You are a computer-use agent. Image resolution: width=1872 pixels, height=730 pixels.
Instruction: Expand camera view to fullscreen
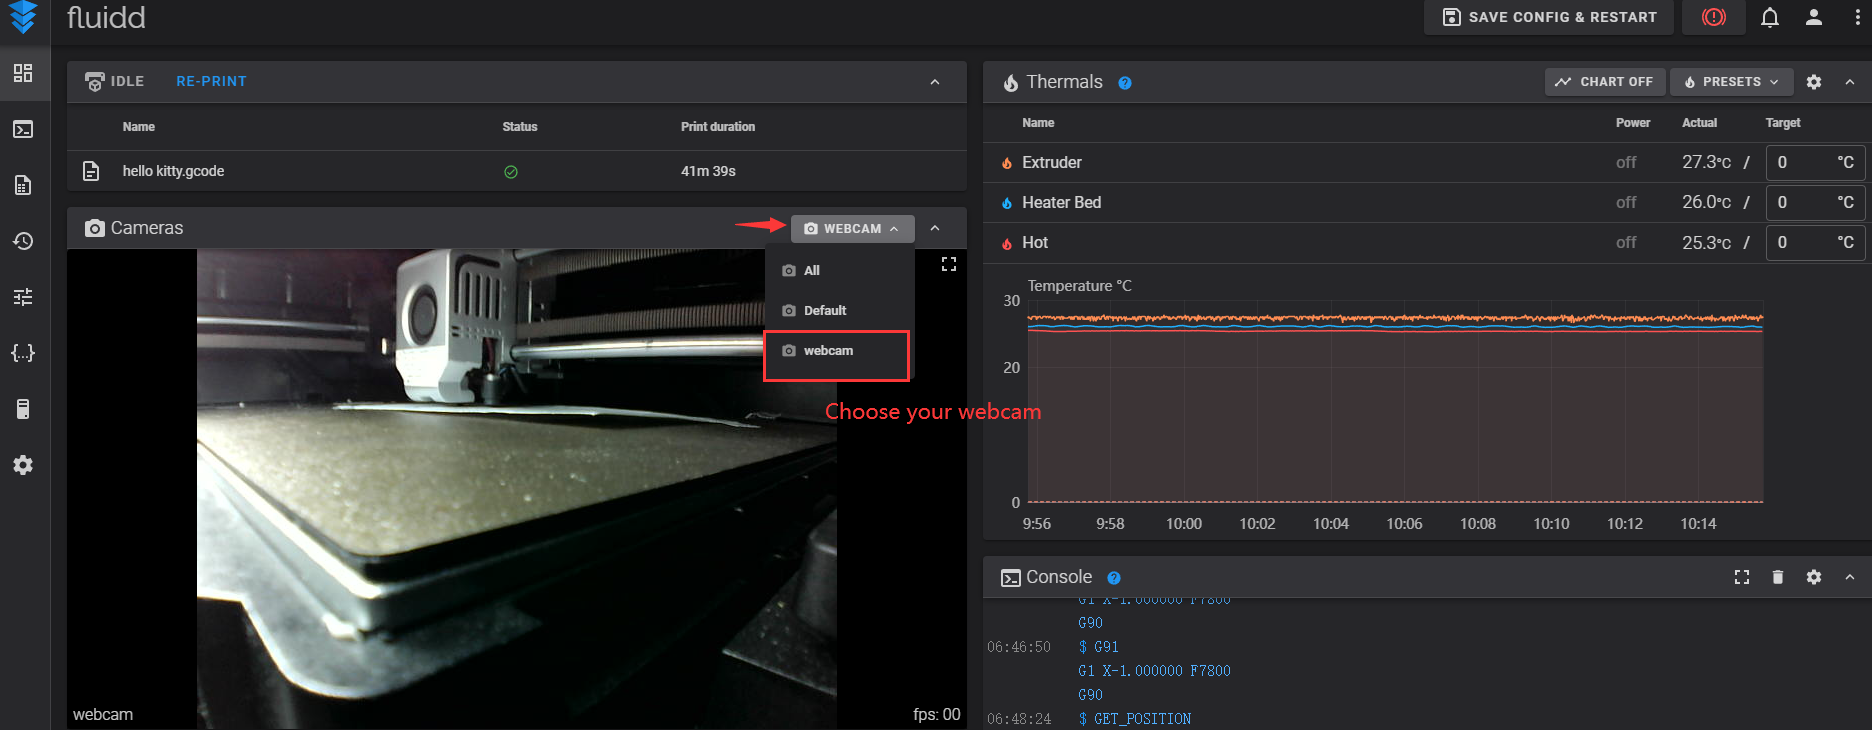[x=948, y=264]
